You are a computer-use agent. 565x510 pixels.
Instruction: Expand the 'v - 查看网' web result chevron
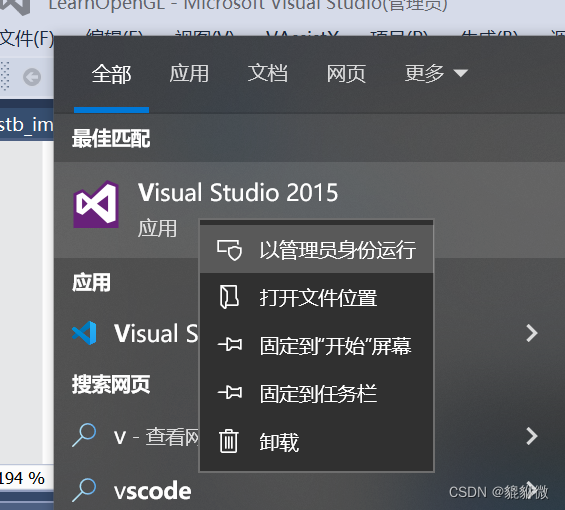(532, 436)
